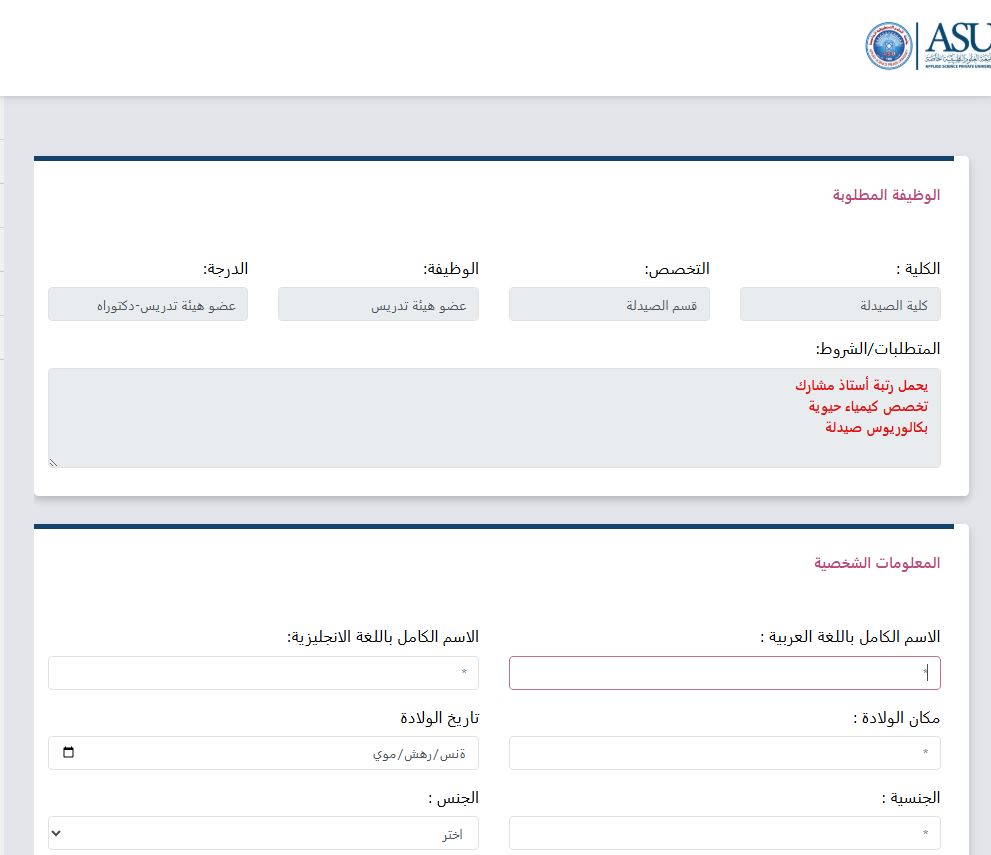Click the الوظيفة المطلوبة section heading
The width and height of the screenshot is (991, 855).
tap(886, 195)
